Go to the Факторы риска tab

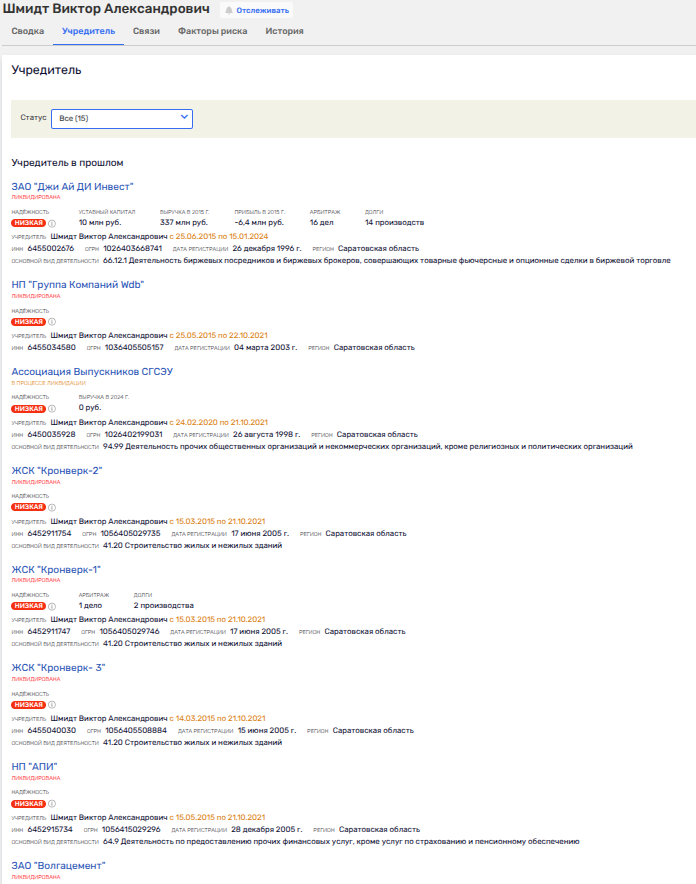[x=212, y=31]
